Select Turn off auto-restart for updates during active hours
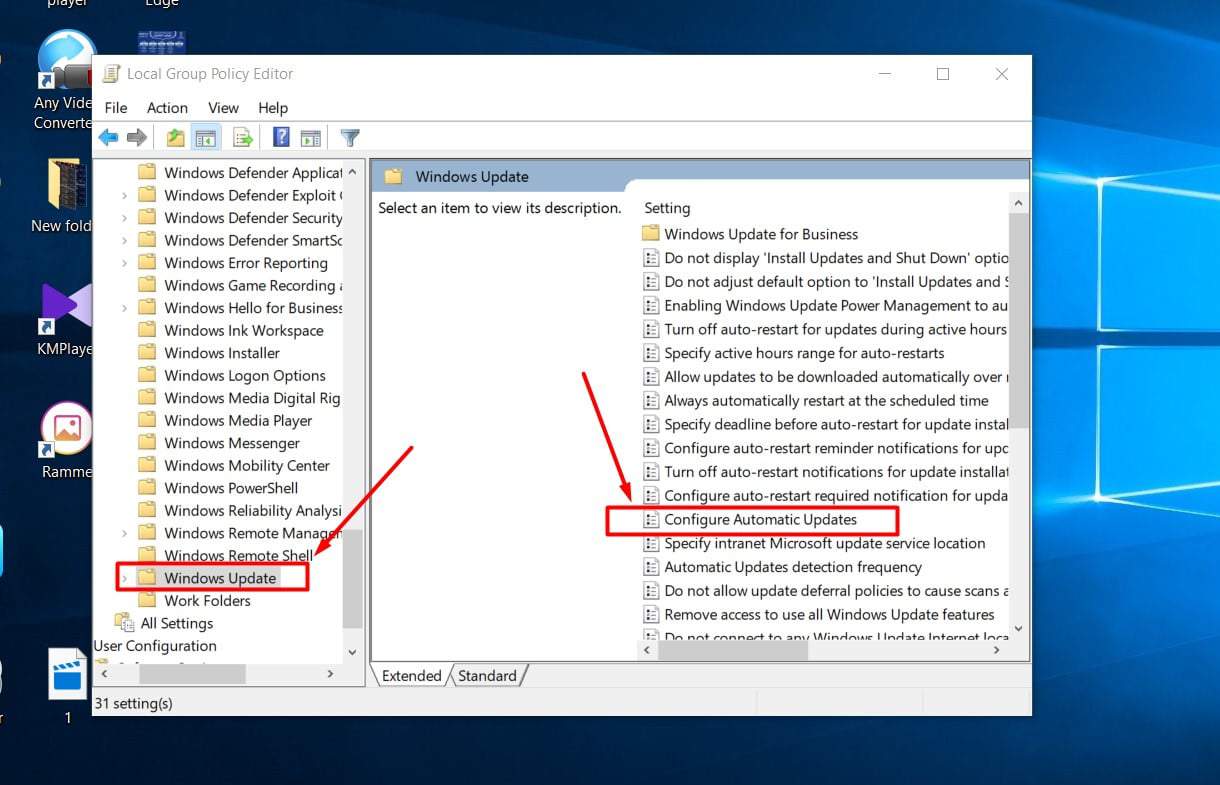 click(835, 329)
